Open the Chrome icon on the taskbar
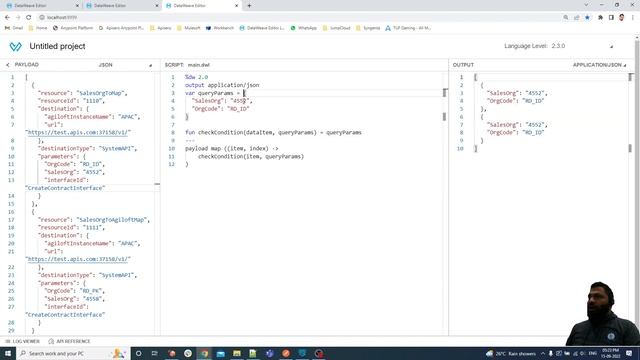 [x=204, y=353]
